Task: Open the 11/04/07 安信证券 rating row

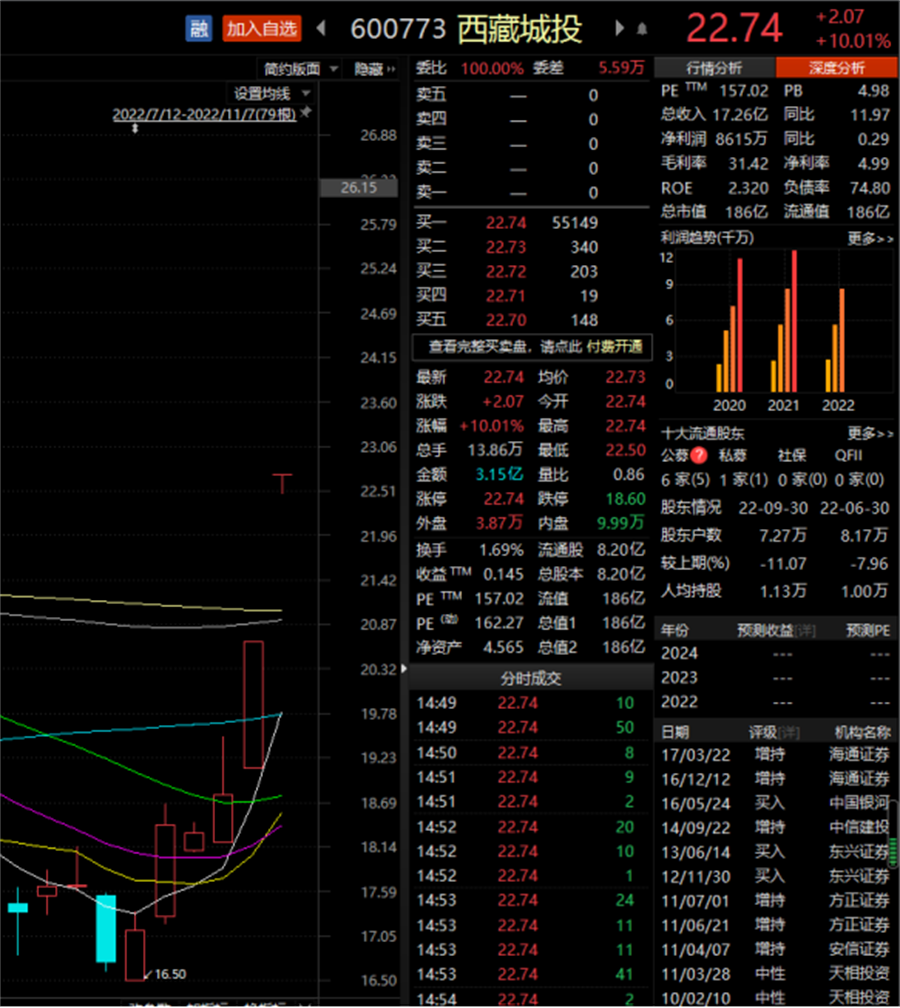Action: coord(776,950)
